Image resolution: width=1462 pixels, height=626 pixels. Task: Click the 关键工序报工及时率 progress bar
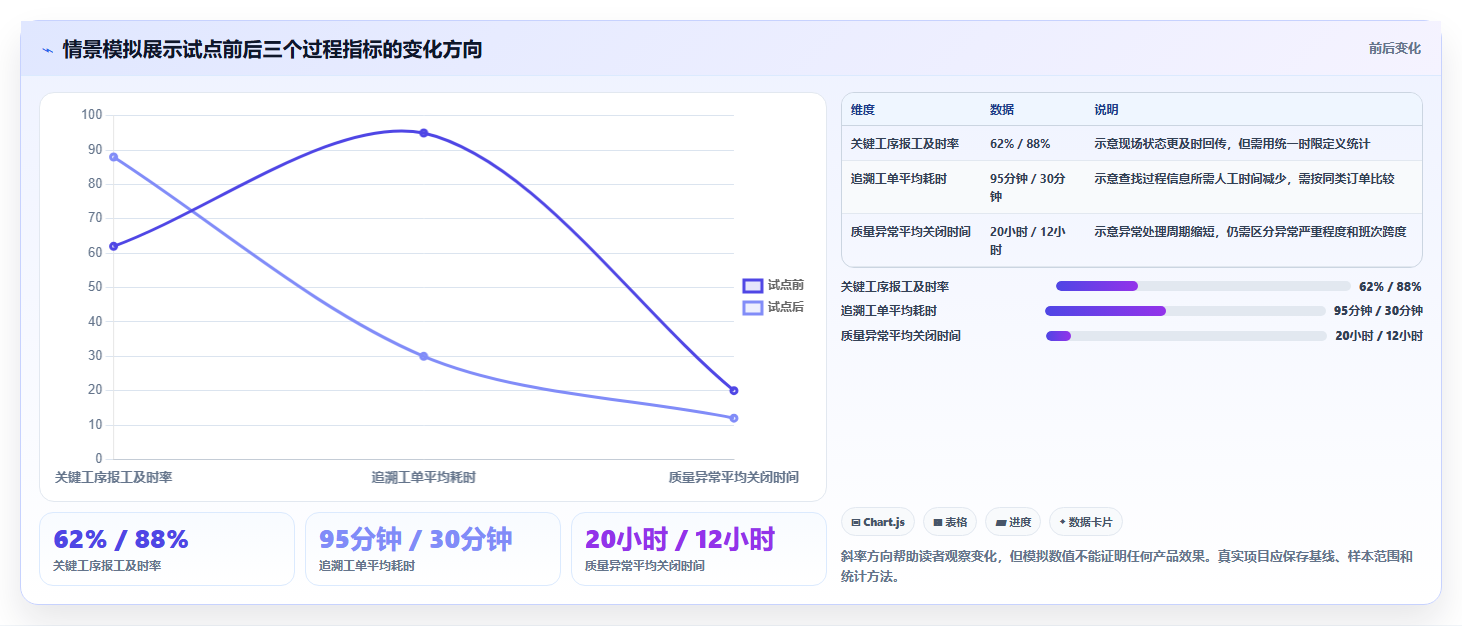pos(1203,286)
